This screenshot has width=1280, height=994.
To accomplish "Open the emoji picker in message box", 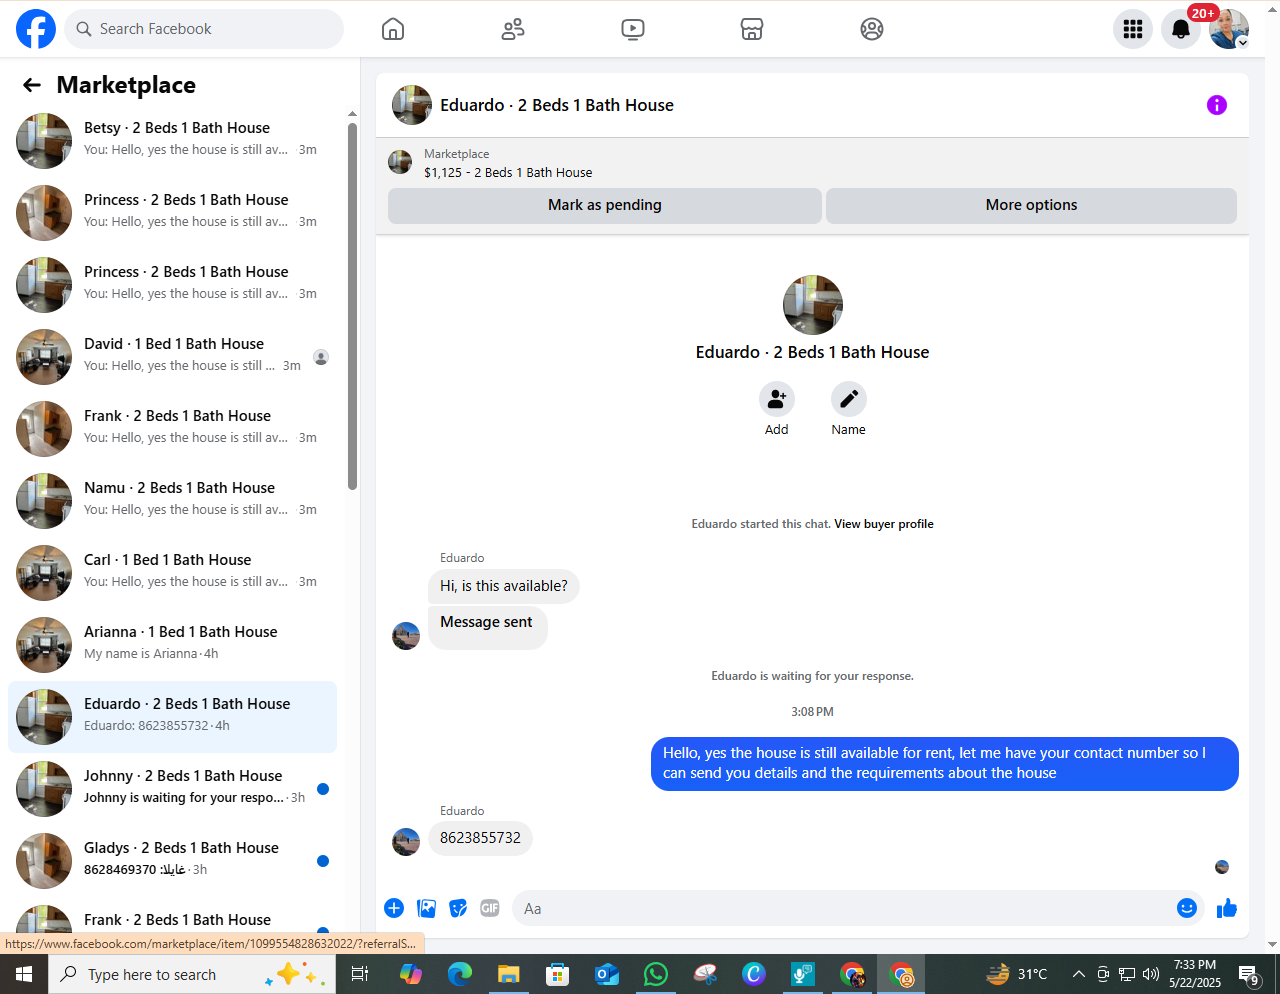I will pyautogui.click(x=1187, y=908).
